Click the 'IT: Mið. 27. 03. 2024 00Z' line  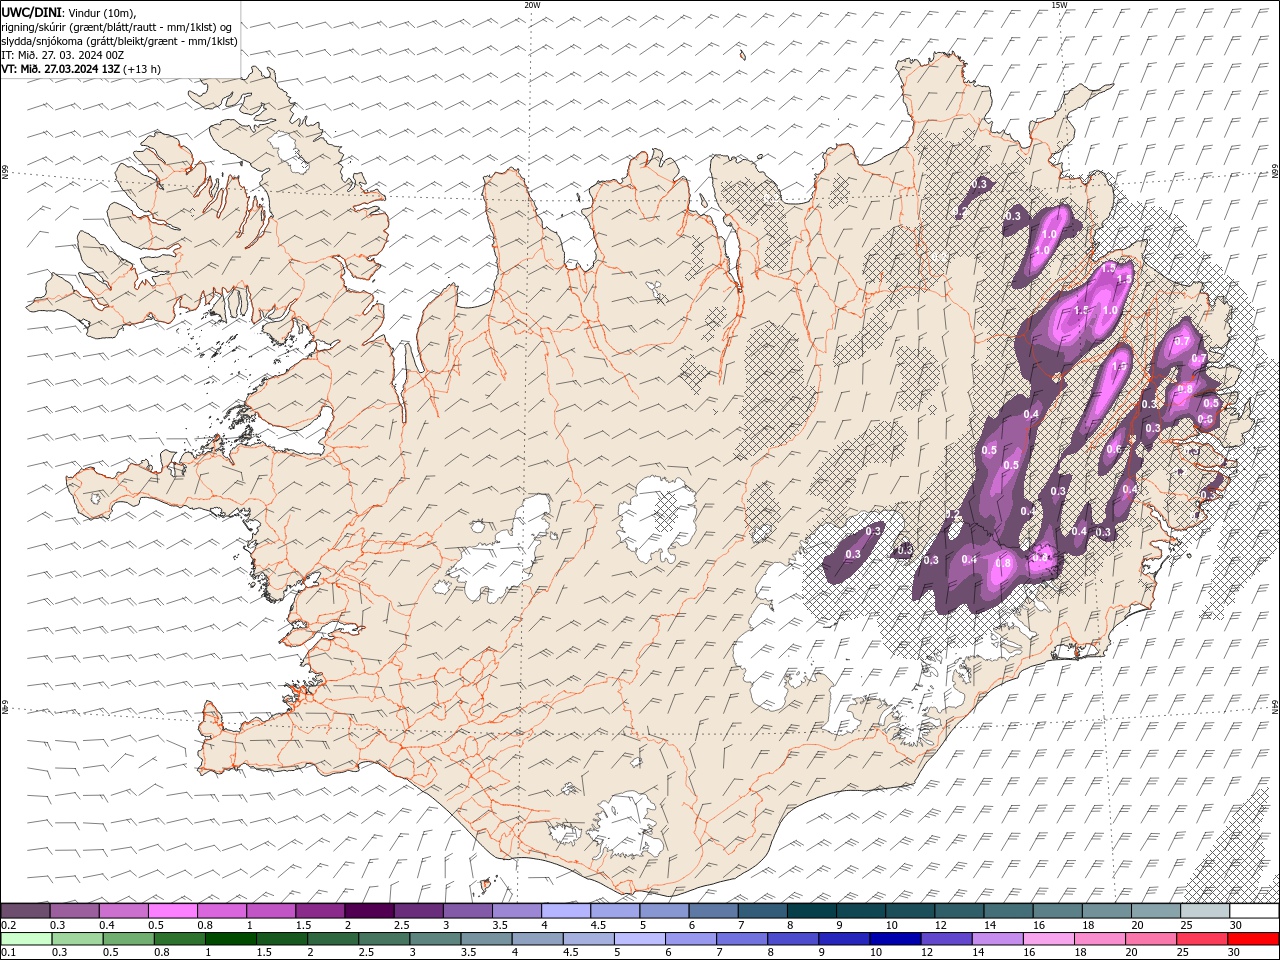click(x=64, y=55)
